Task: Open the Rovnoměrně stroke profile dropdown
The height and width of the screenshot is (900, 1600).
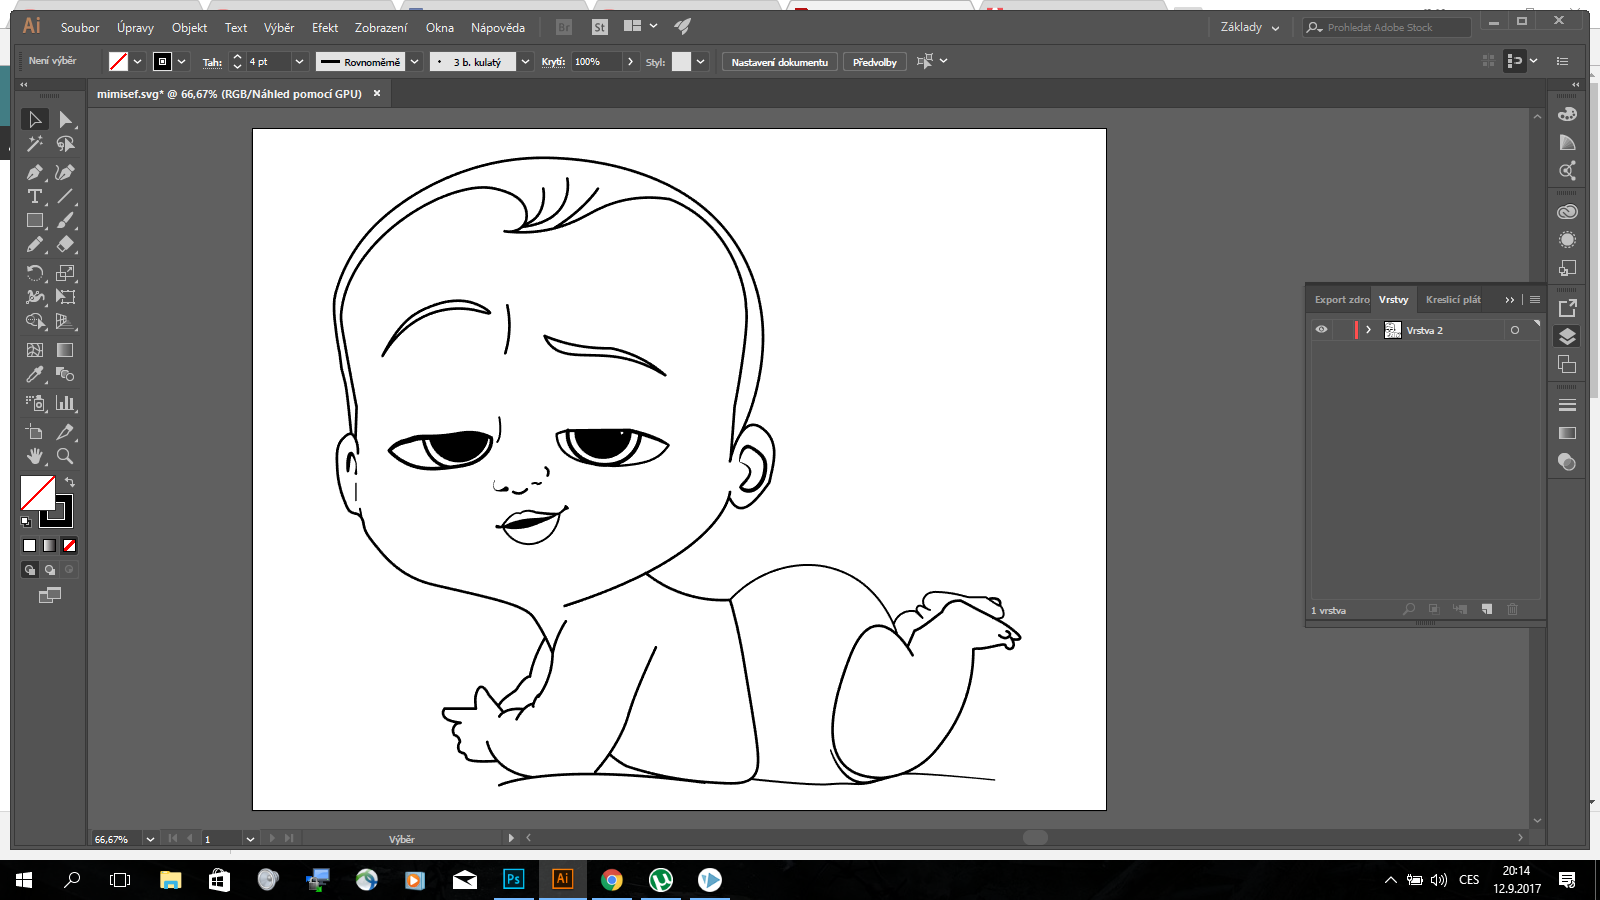Action: (x=414, y=62)
